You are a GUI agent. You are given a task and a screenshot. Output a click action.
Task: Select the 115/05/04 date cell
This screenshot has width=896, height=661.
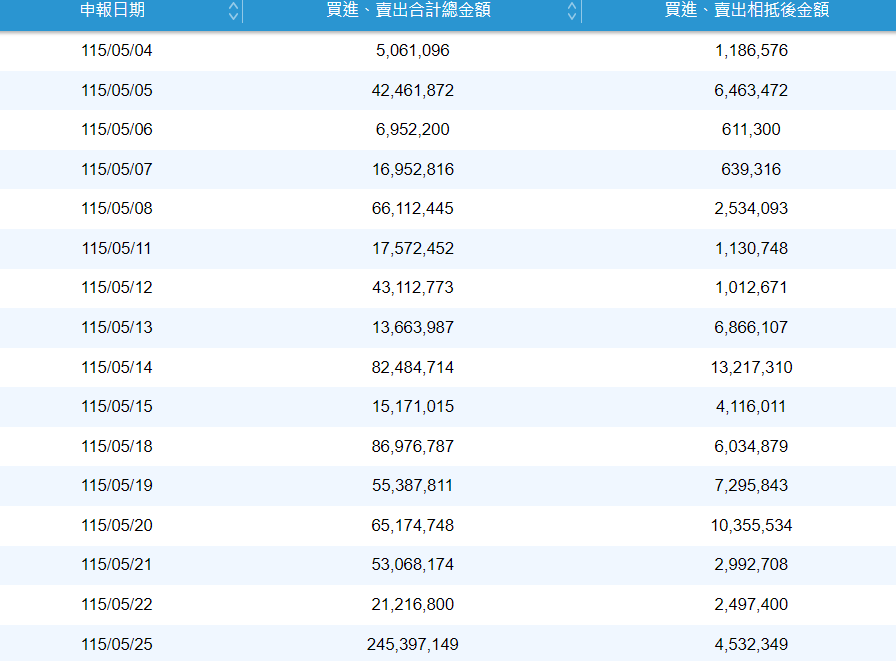tap(117, 50)
